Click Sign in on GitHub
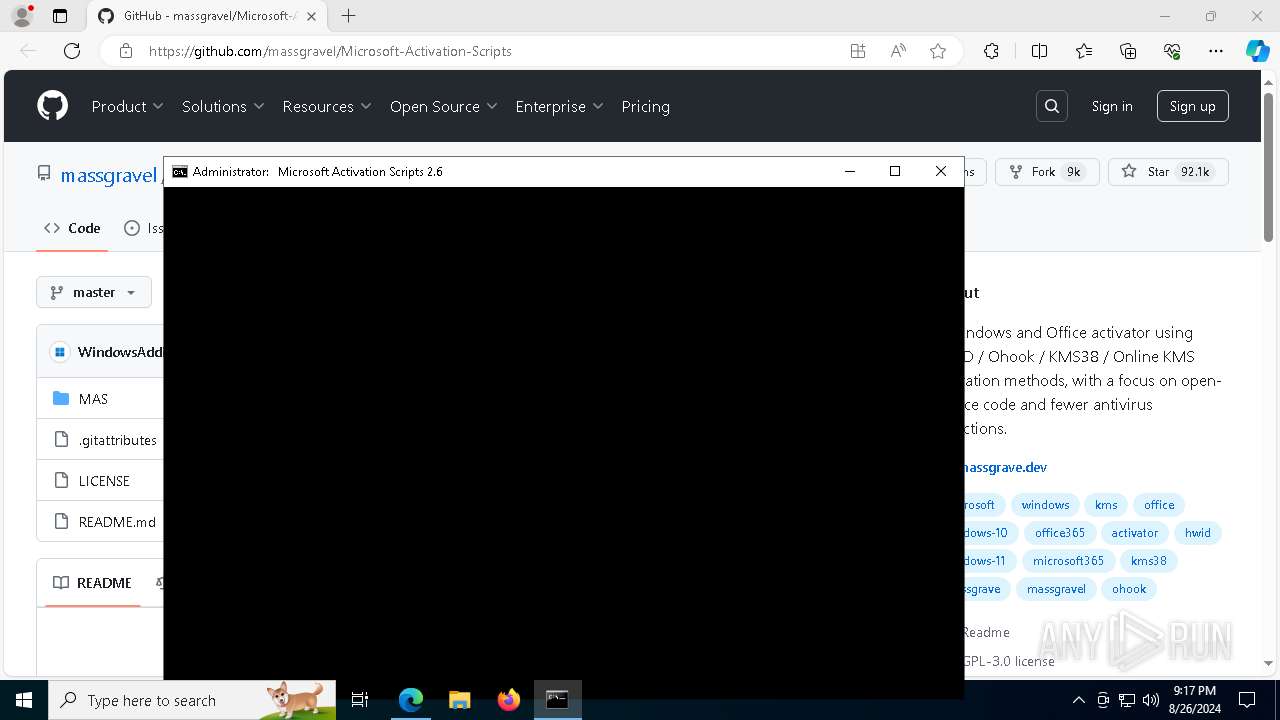Screen dimensions: 1280x720 pyautogui.click(x=1112, y=106)
